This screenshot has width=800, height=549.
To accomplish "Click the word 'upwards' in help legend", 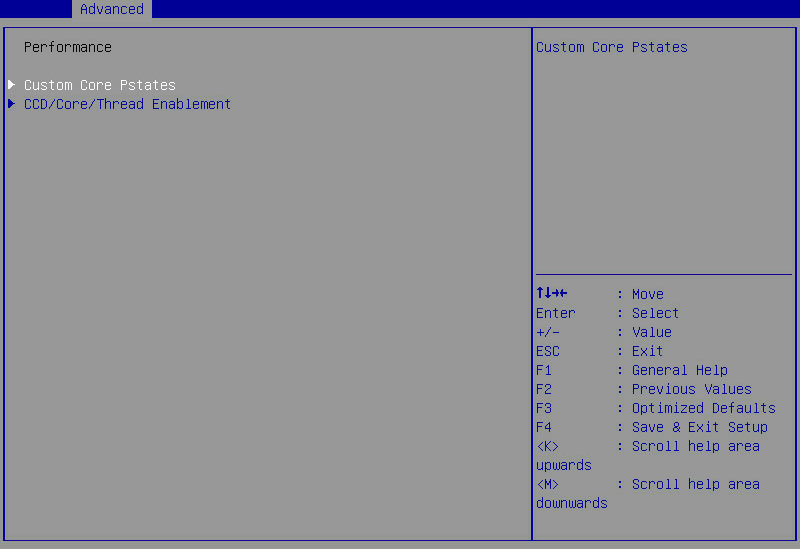I will point(564,466).
